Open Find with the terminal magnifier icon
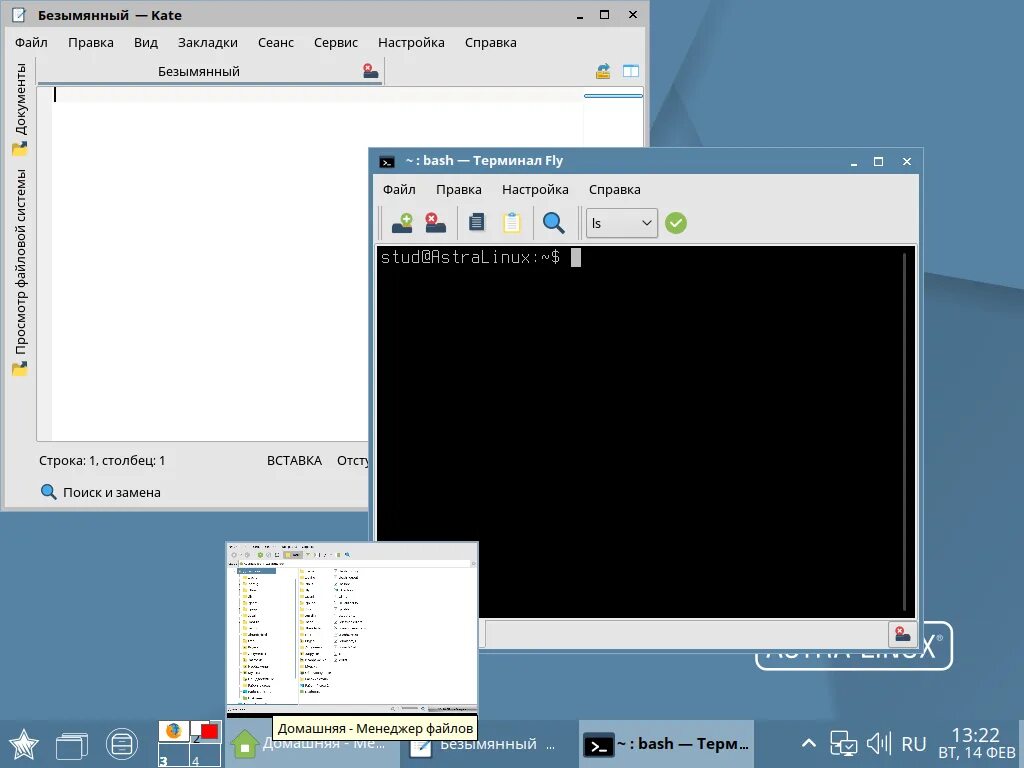 tap(553, 223)
